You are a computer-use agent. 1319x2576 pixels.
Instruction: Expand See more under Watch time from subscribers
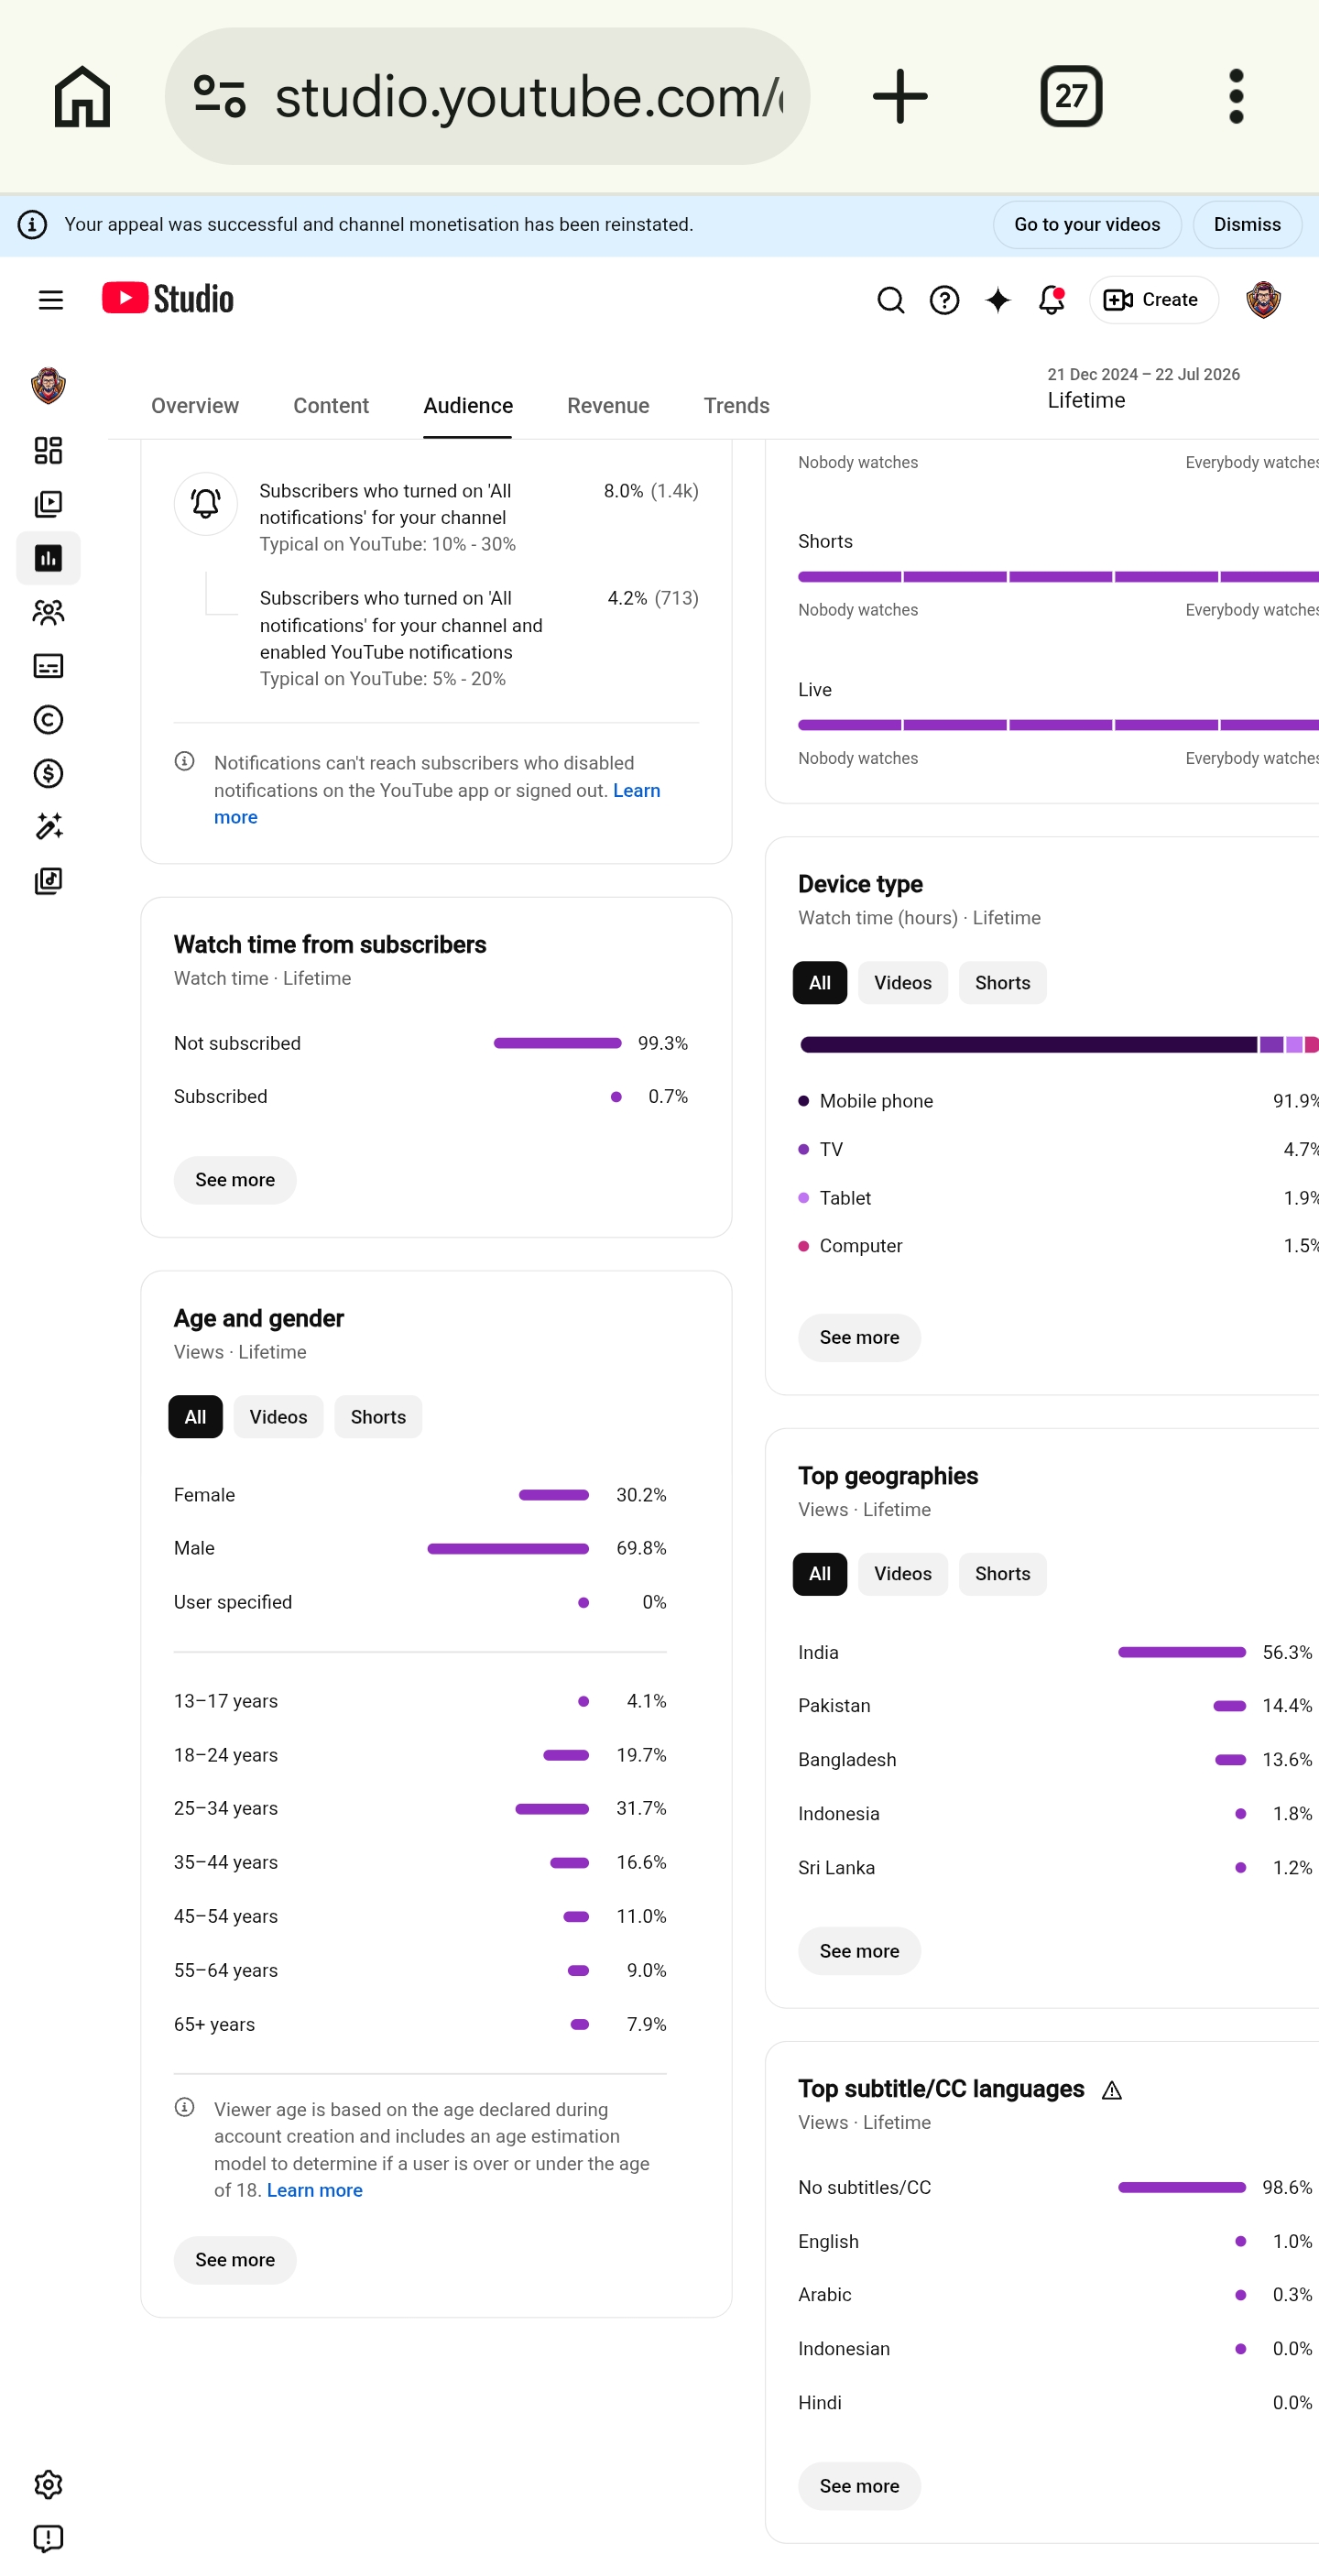[235, 1180]
